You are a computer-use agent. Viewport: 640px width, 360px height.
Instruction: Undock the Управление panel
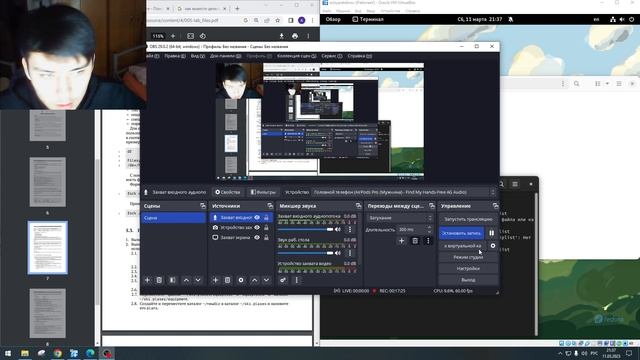point(495,206)
